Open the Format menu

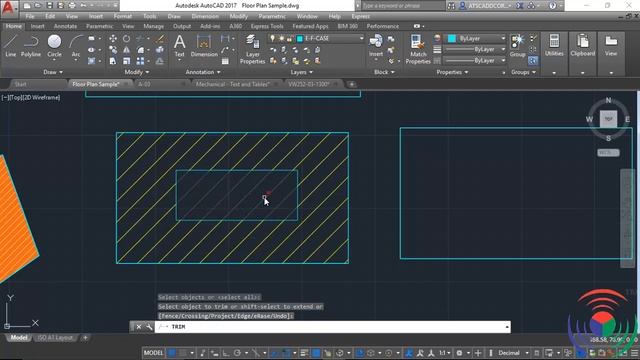tap(122, 16)
